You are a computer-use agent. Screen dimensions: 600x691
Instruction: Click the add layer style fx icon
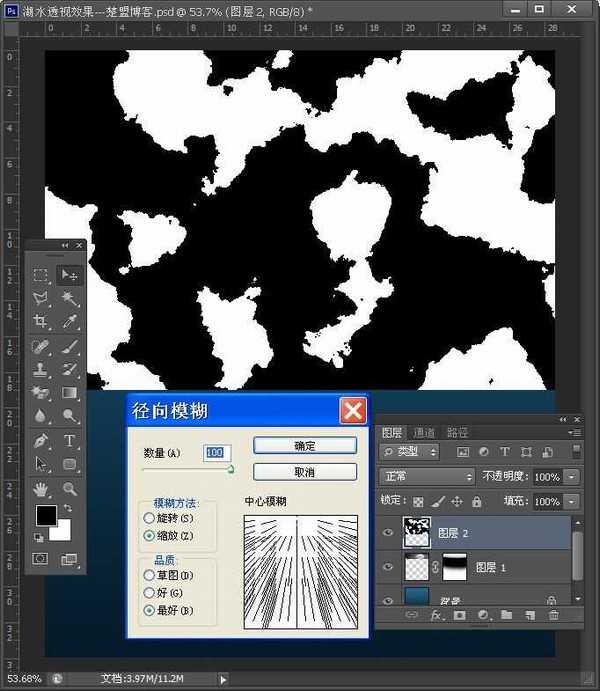[x=436, y=615]
